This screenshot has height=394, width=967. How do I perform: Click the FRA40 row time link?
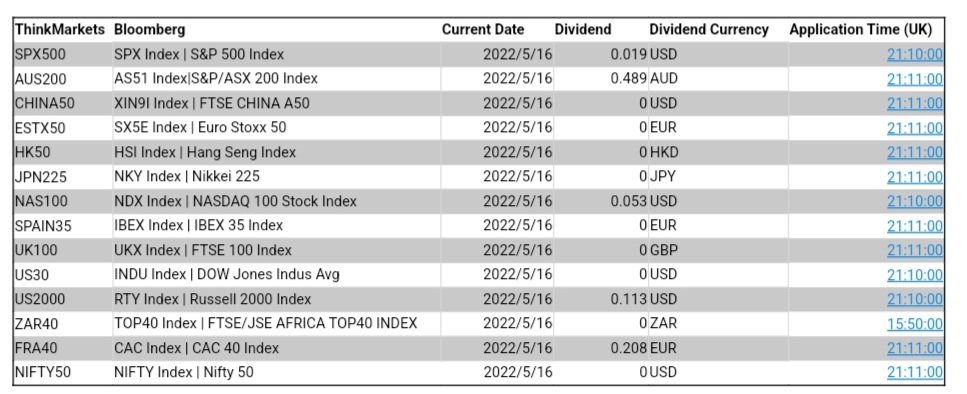tap(915, 348)
